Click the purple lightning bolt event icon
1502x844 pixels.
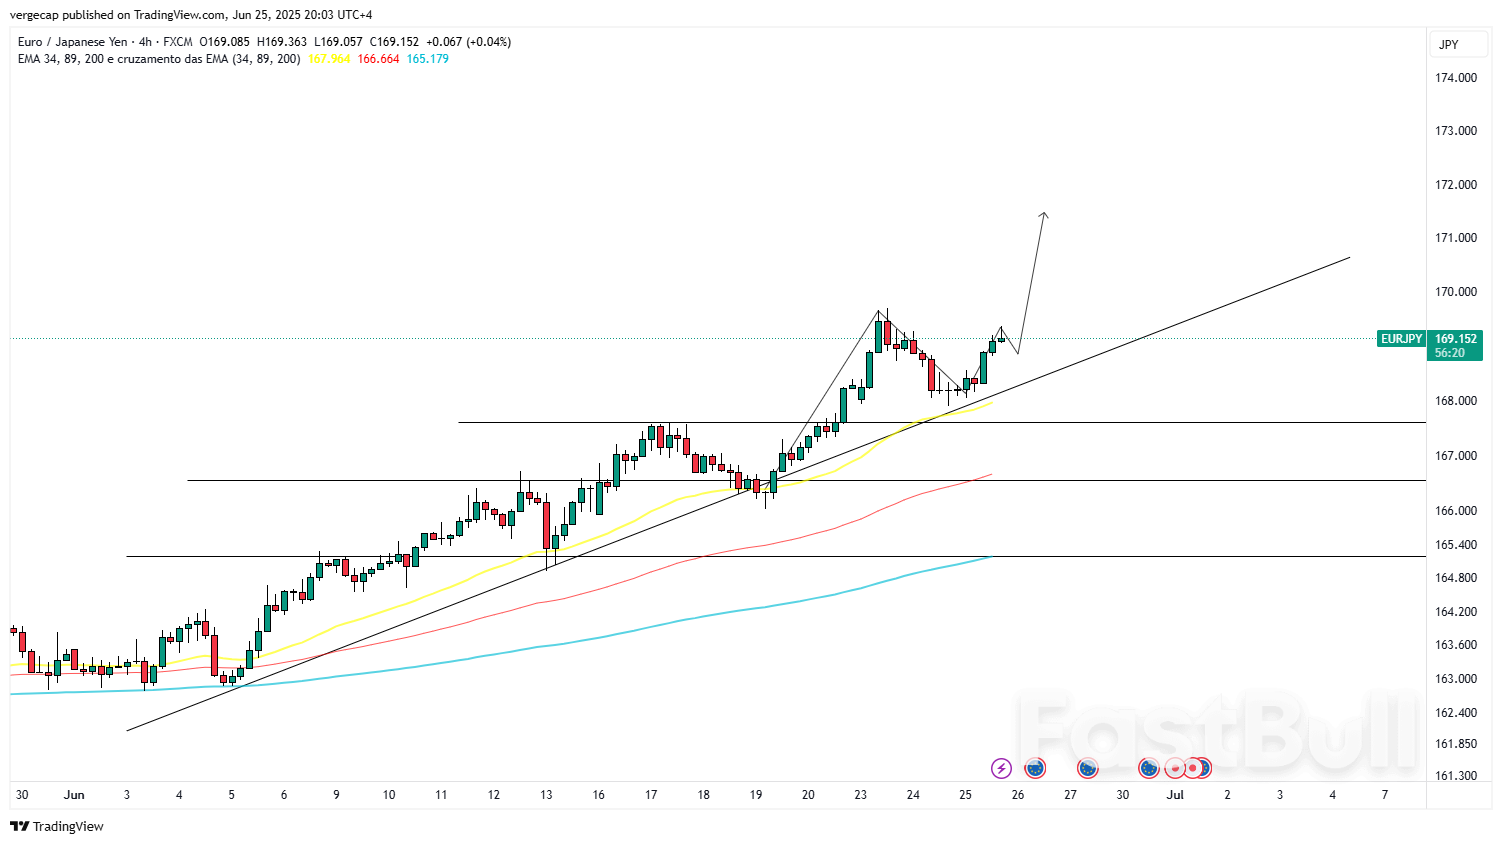(1001, 768)
